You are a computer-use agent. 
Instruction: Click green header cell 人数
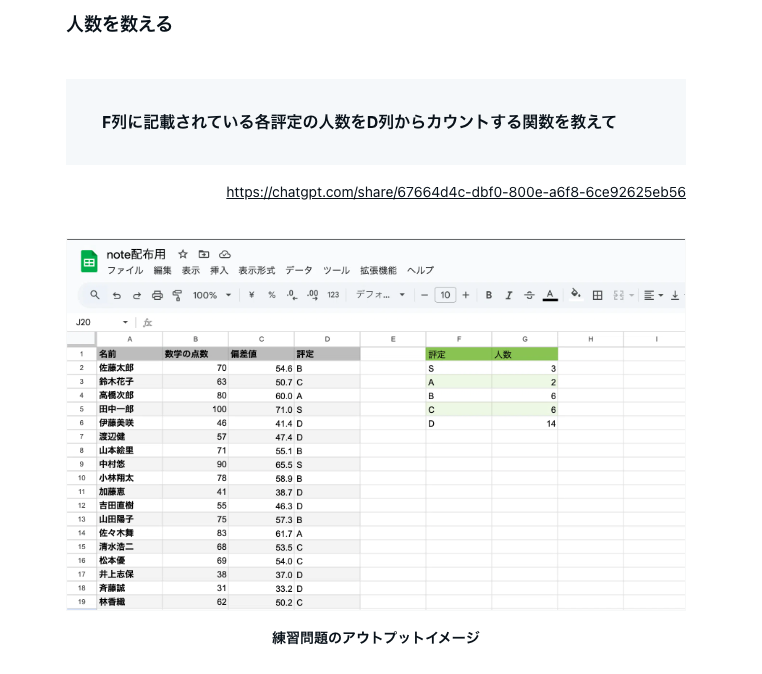(x=525, y=354)
